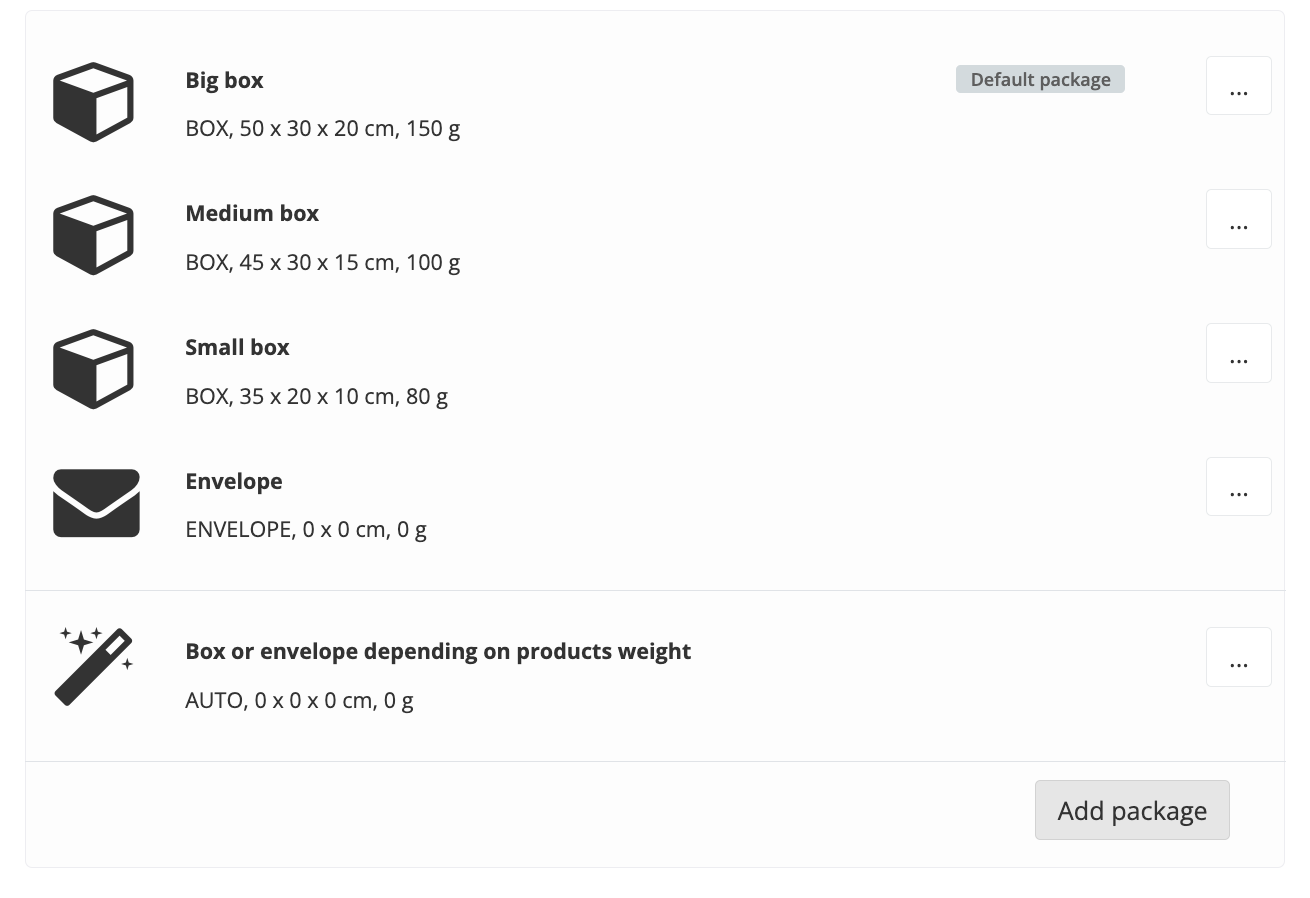Select the Big box package title
This screenshot has height=898, width=1310.
[224, 80]
